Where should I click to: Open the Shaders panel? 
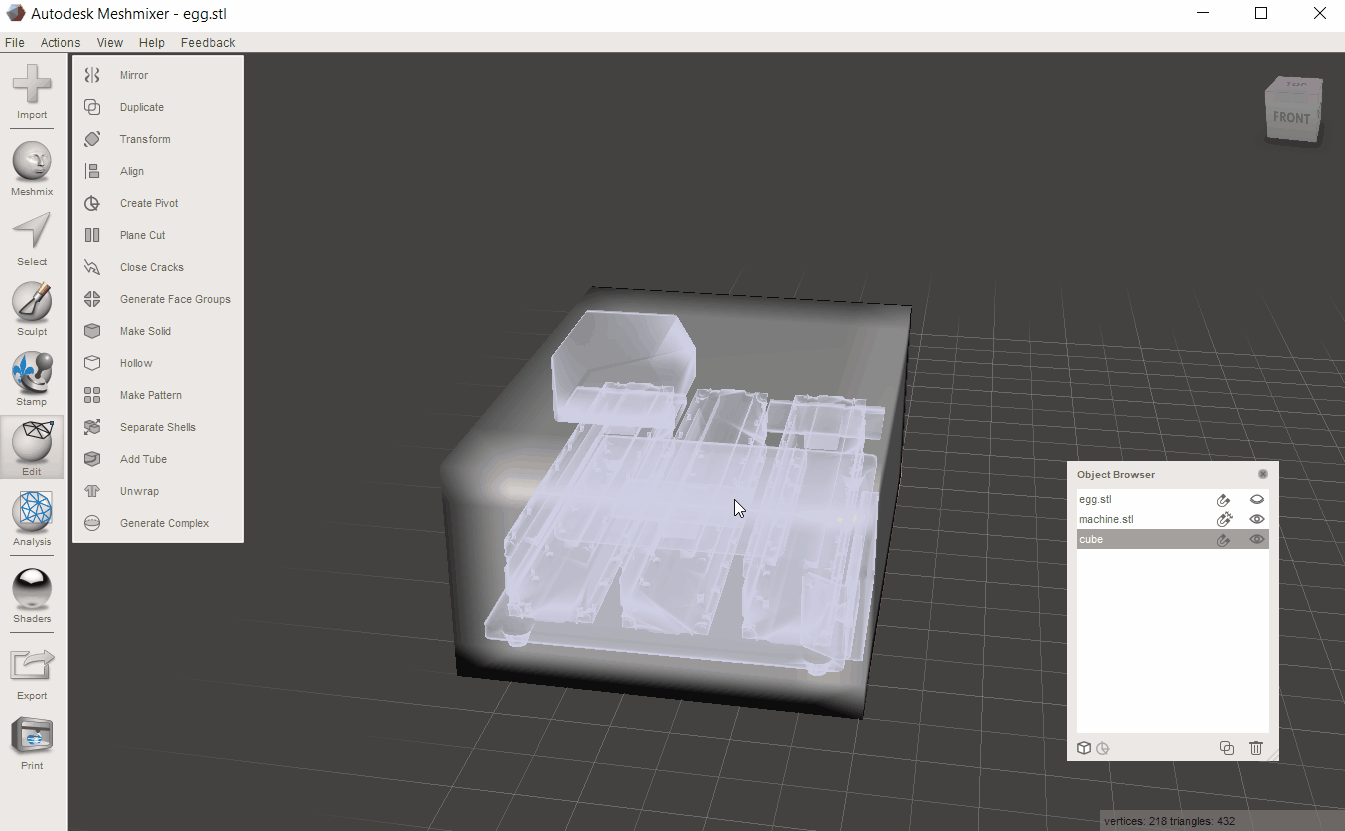(x=32, y=596)
